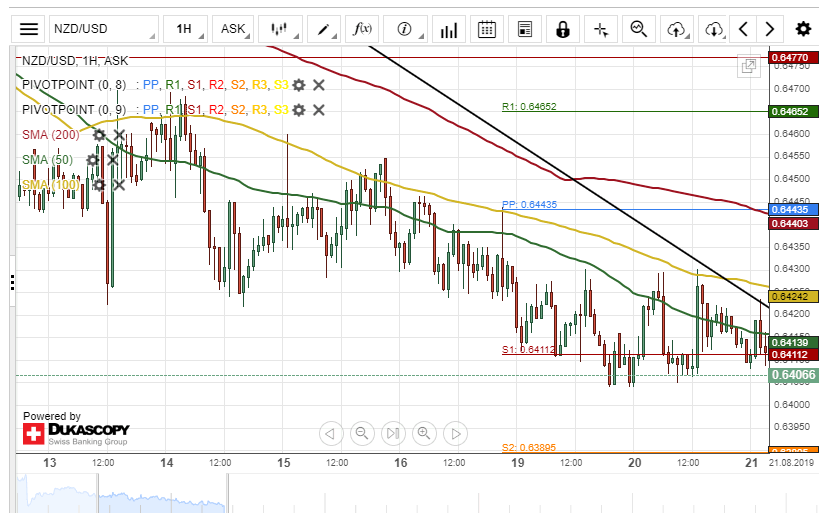
Task: Click the info circle icon
Action: pyautogui.click(x=405, y=29)
